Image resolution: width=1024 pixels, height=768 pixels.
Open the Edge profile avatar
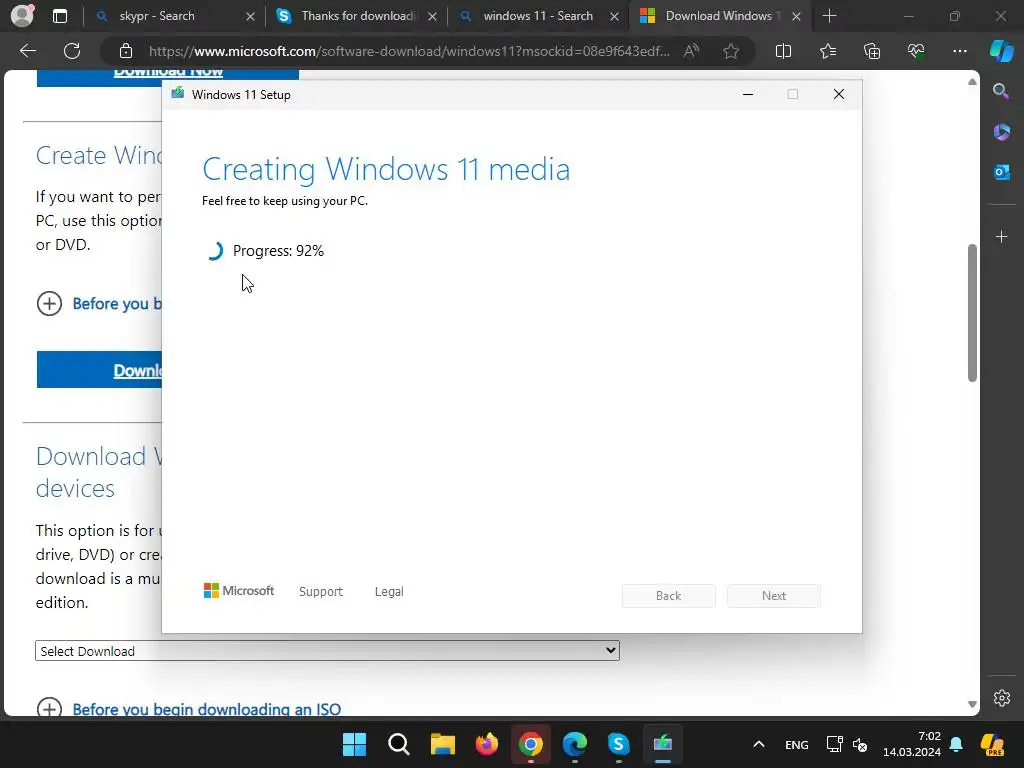tap(22, 16)
